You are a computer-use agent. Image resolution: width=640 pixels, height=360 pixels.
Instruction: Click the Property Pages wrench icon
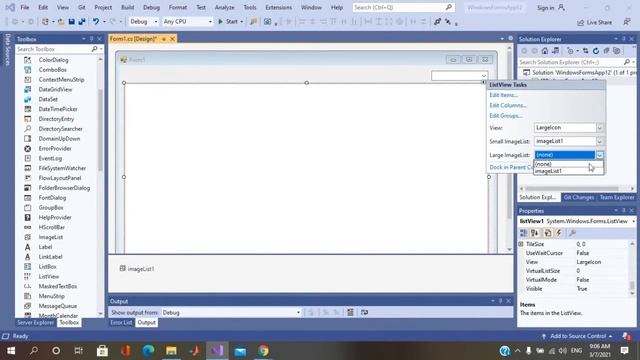[572, 233]
